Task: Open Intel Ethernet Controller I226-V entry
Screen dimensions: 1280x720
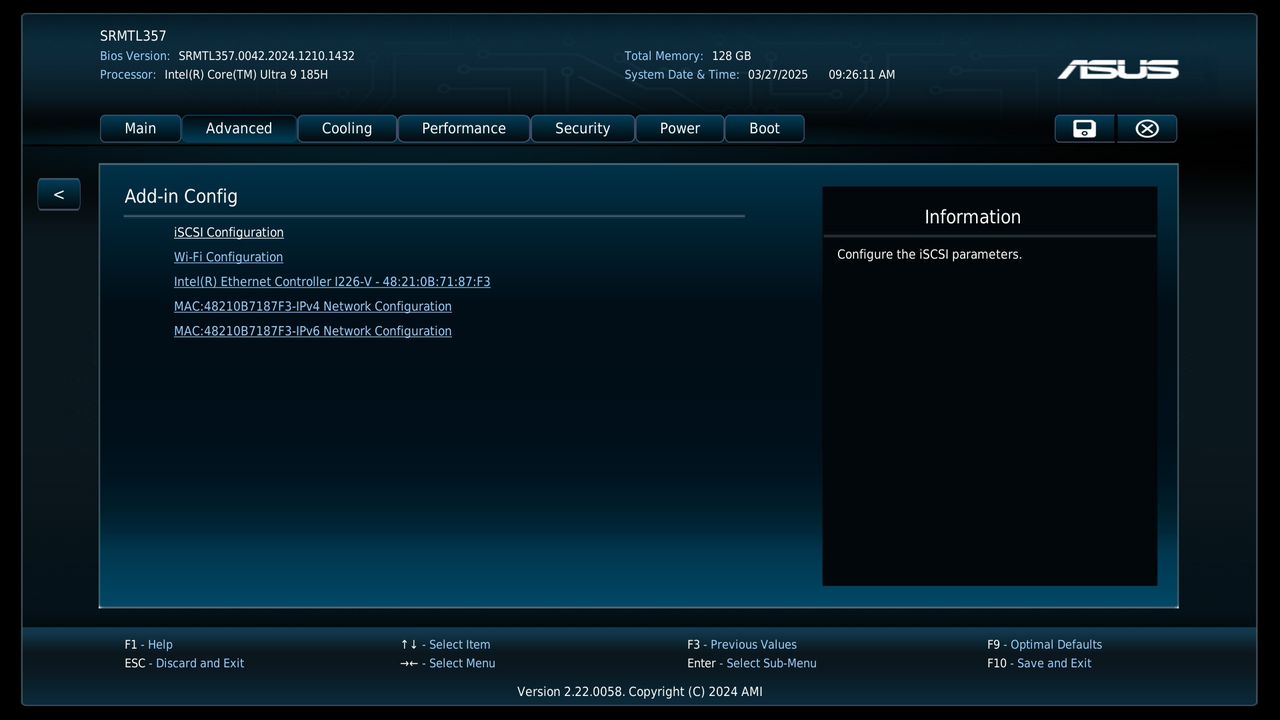Action: pyautogui.click(x=332, y=282)
